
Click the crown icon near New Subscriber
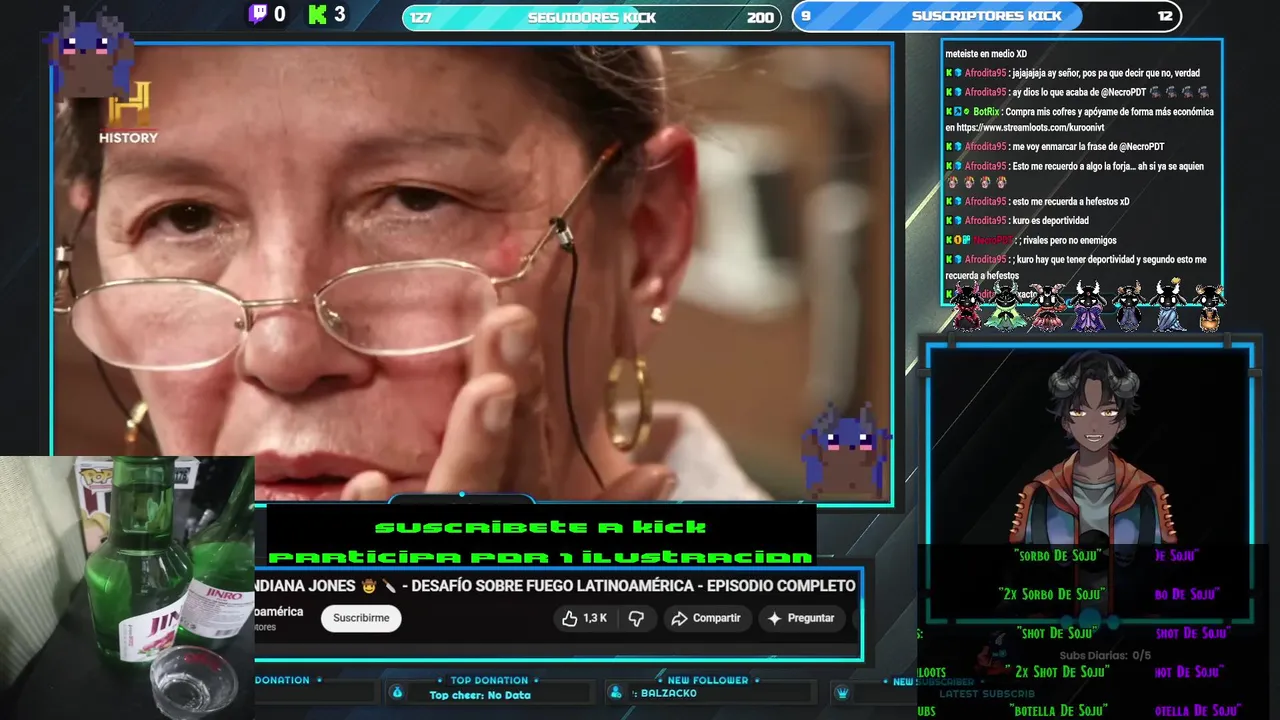click(x=842, y=693)
